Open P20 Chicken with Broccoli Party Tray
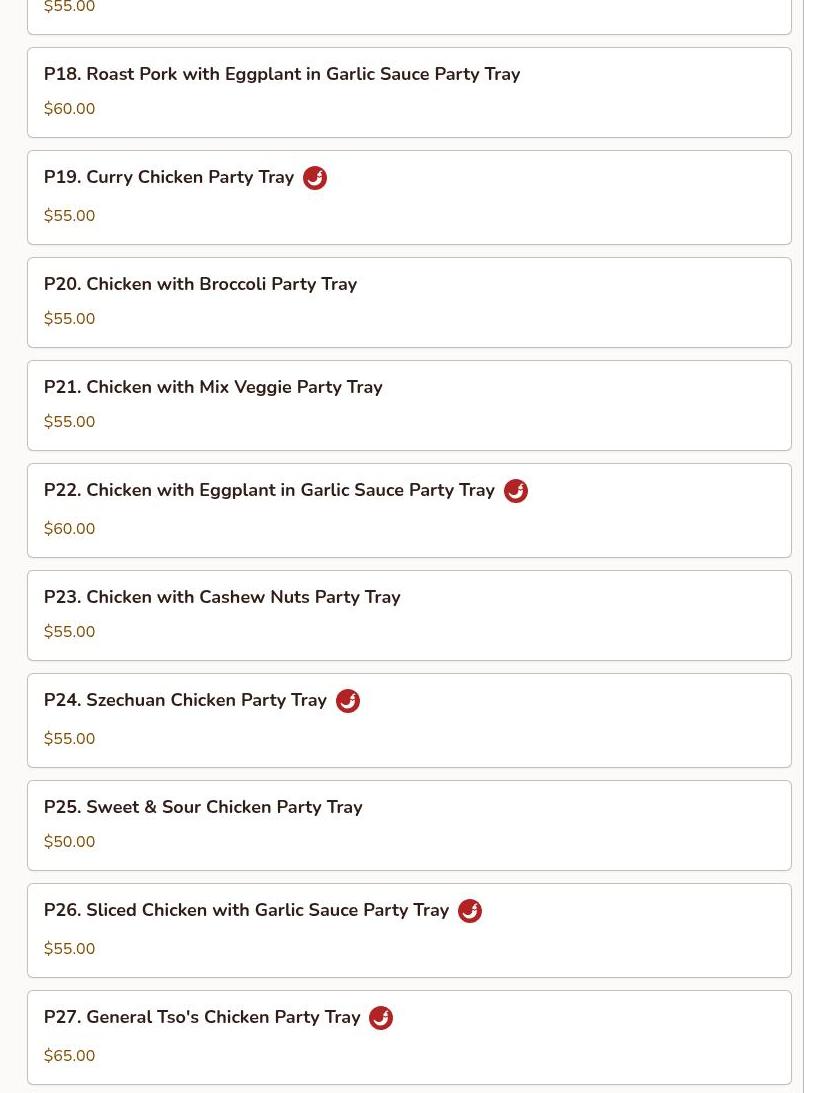 coord(409,303)
